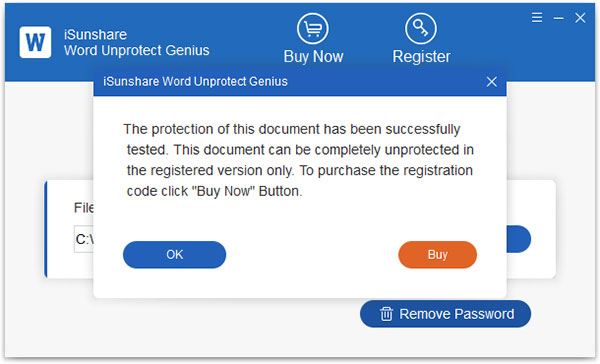This screenshot has height=364, width=600.
Task: Click the blue accent bar of the file panel
Action: 46,229
